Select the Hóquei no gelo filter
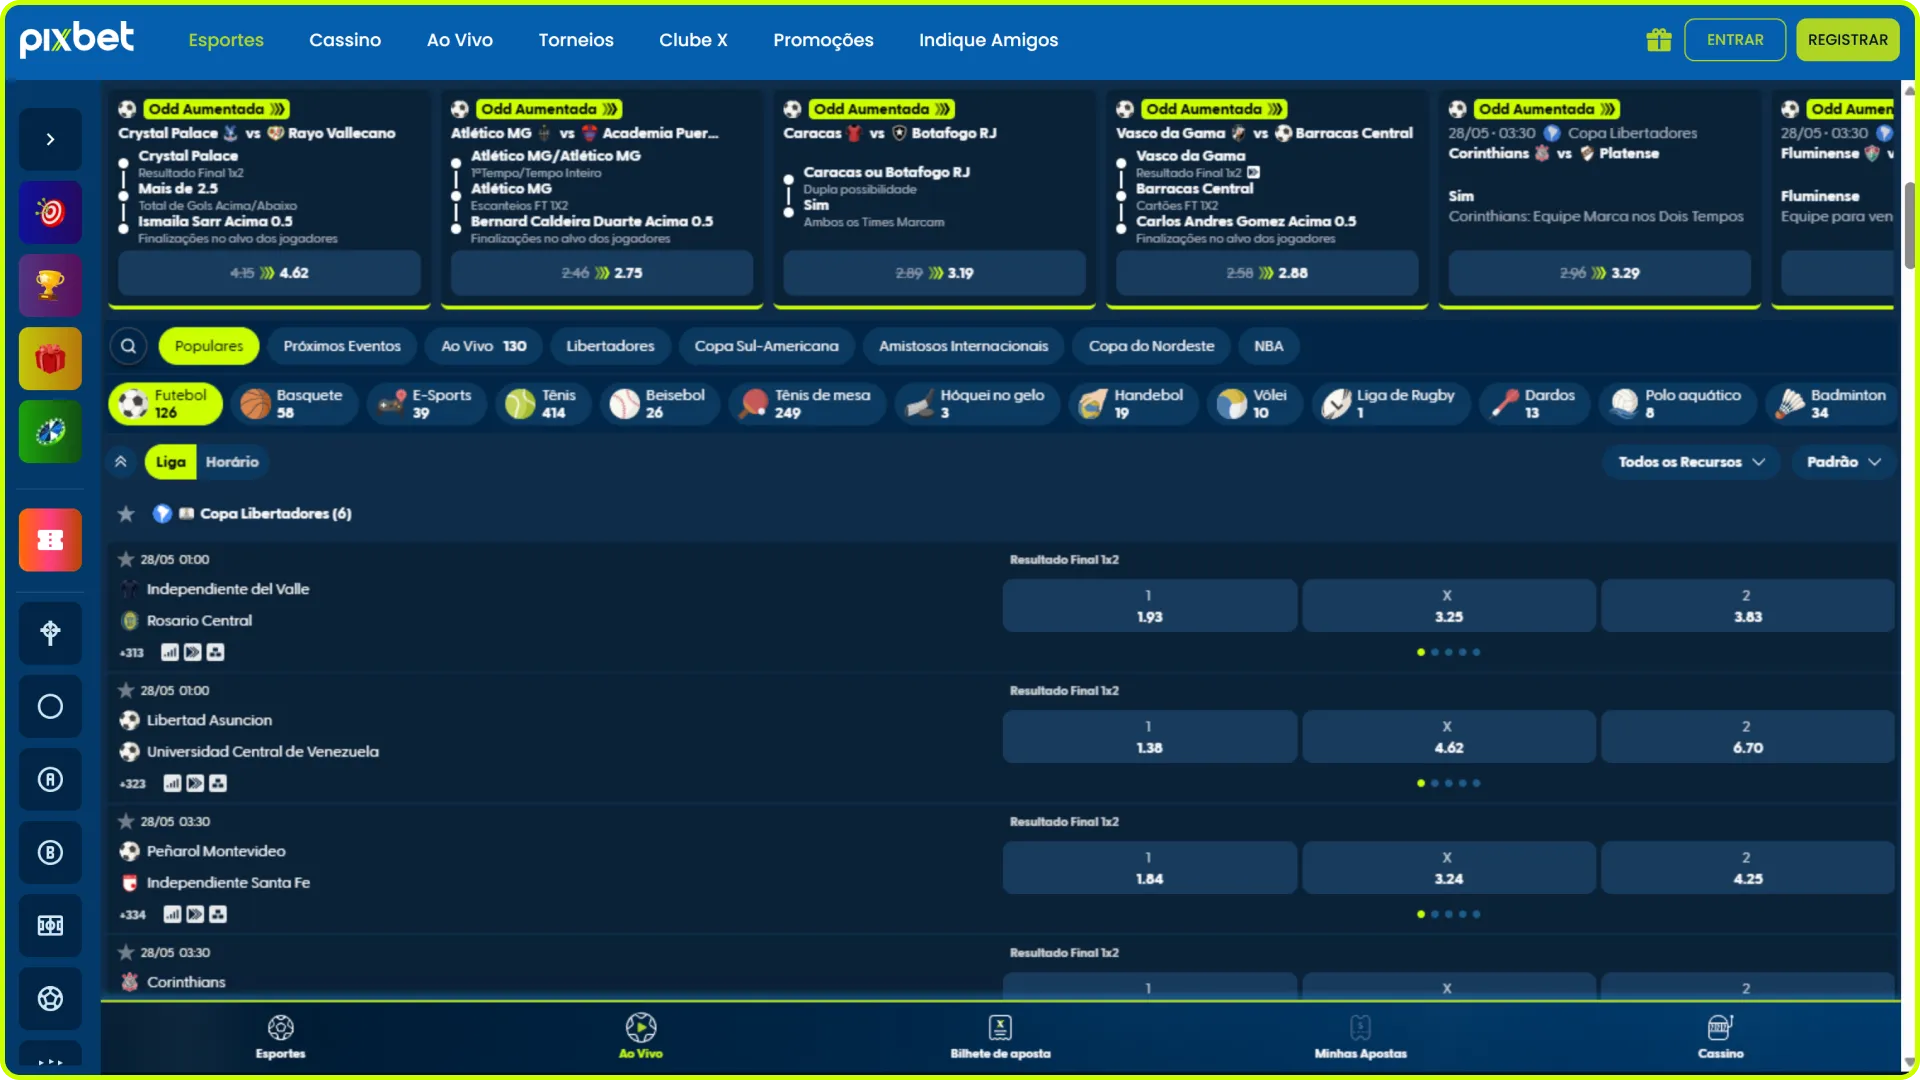Viewport: 1920px width, 1080px height. pyautogui.click(x=977, y=404)
